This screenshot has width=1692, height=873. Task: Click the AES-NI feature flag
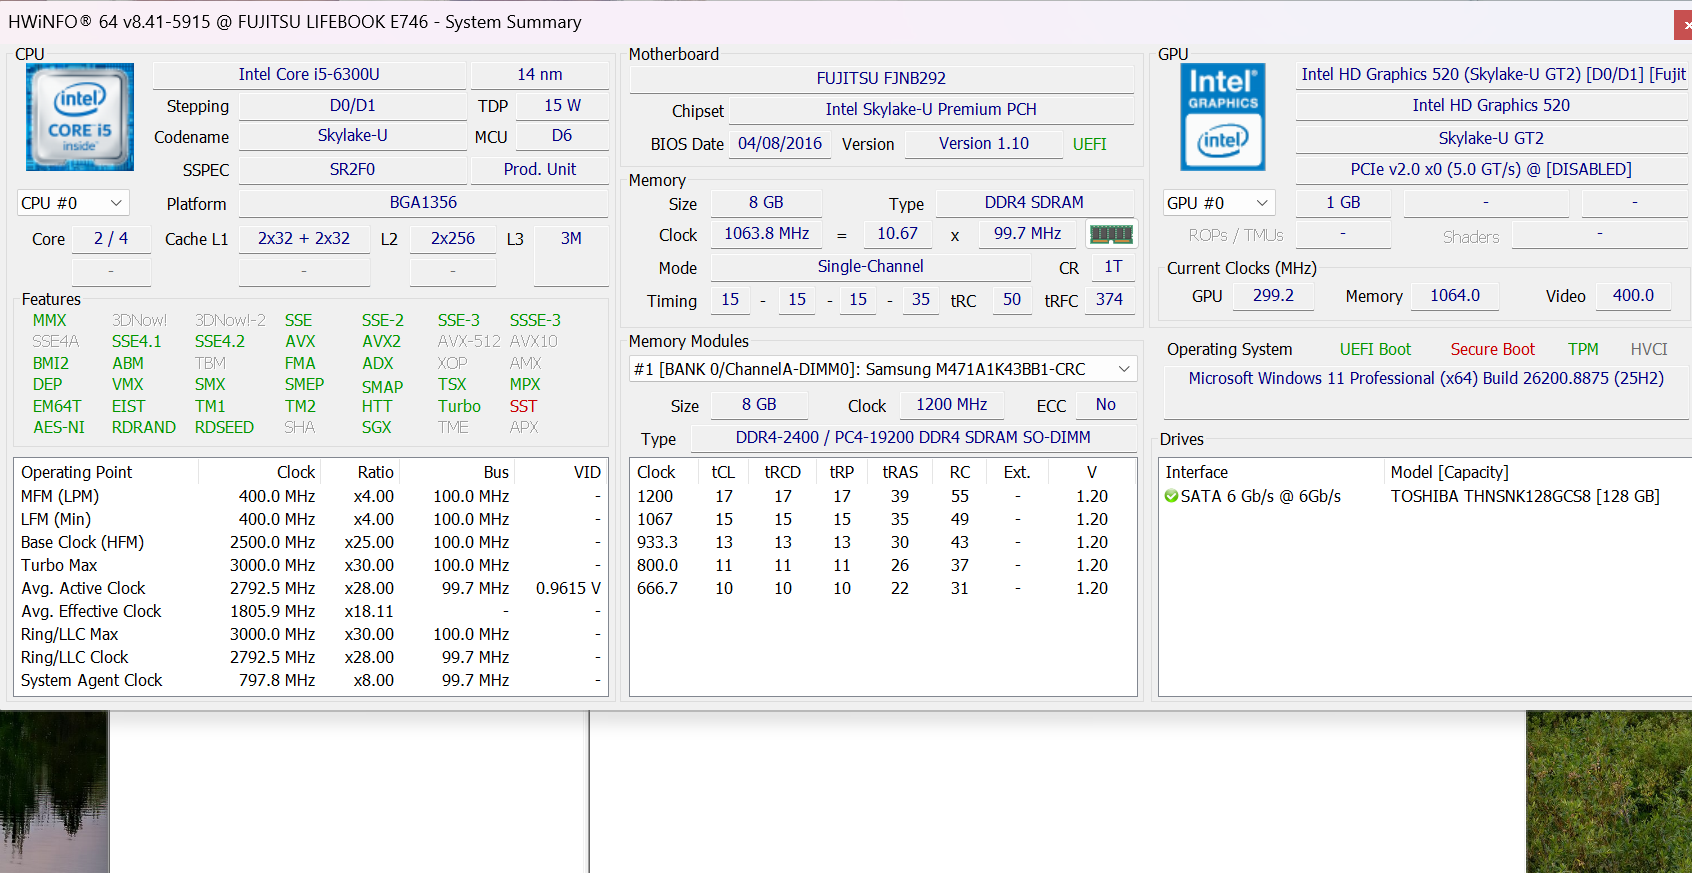(x=59, y=427)
